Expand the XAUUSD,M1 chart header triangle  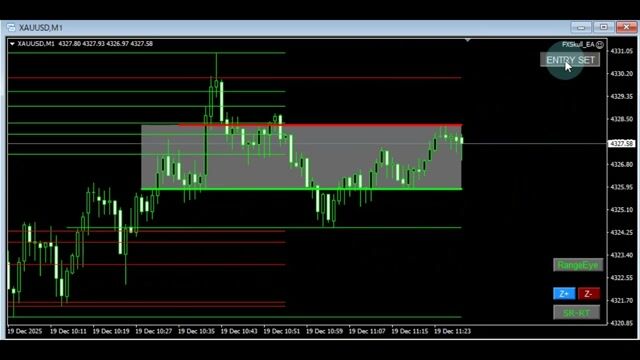[12, 44]
